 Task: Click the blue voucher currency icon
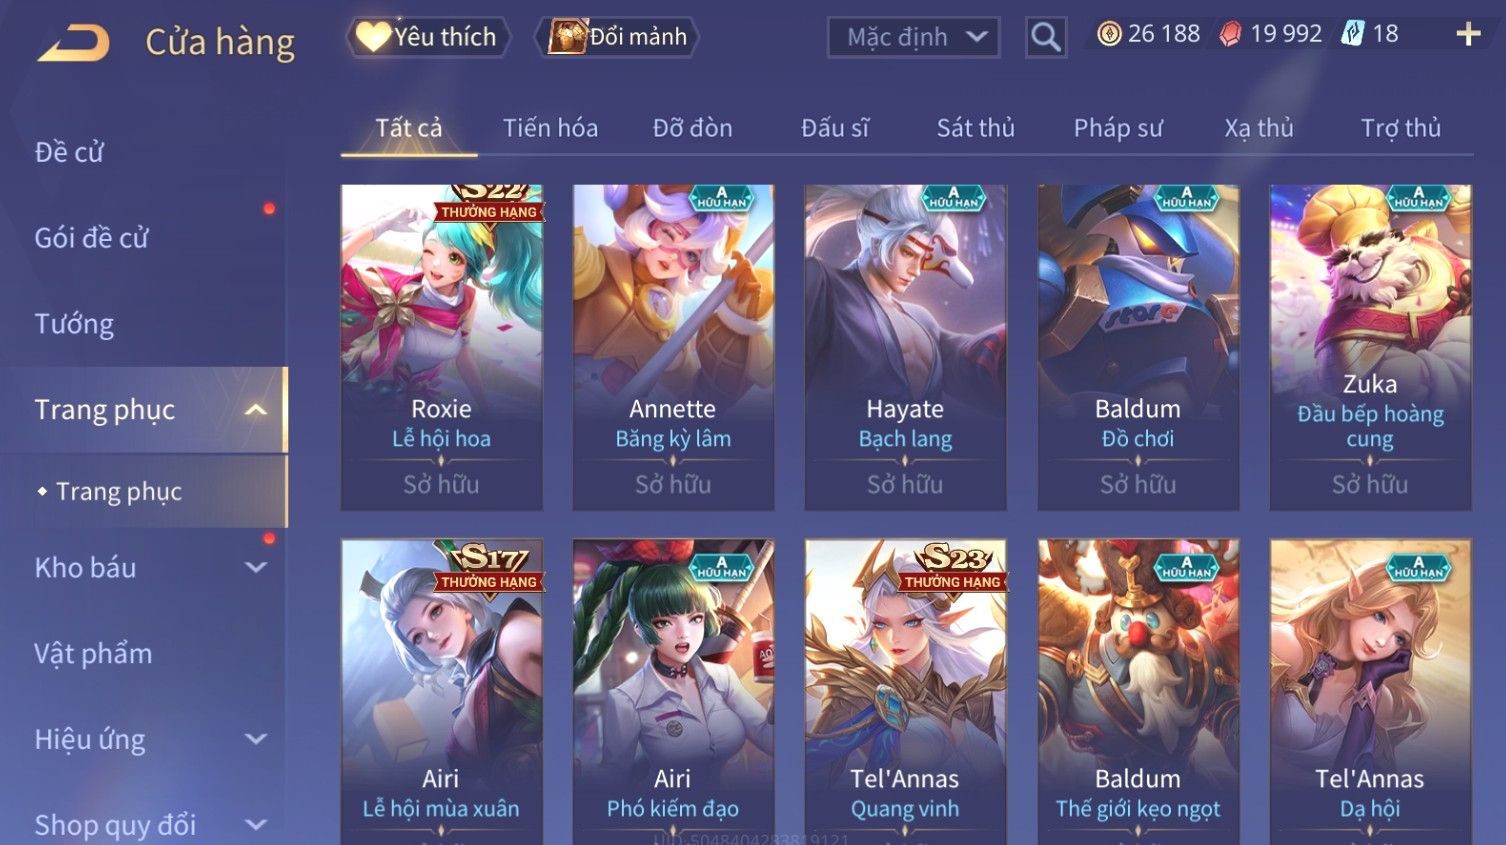tap(1352, 34)
